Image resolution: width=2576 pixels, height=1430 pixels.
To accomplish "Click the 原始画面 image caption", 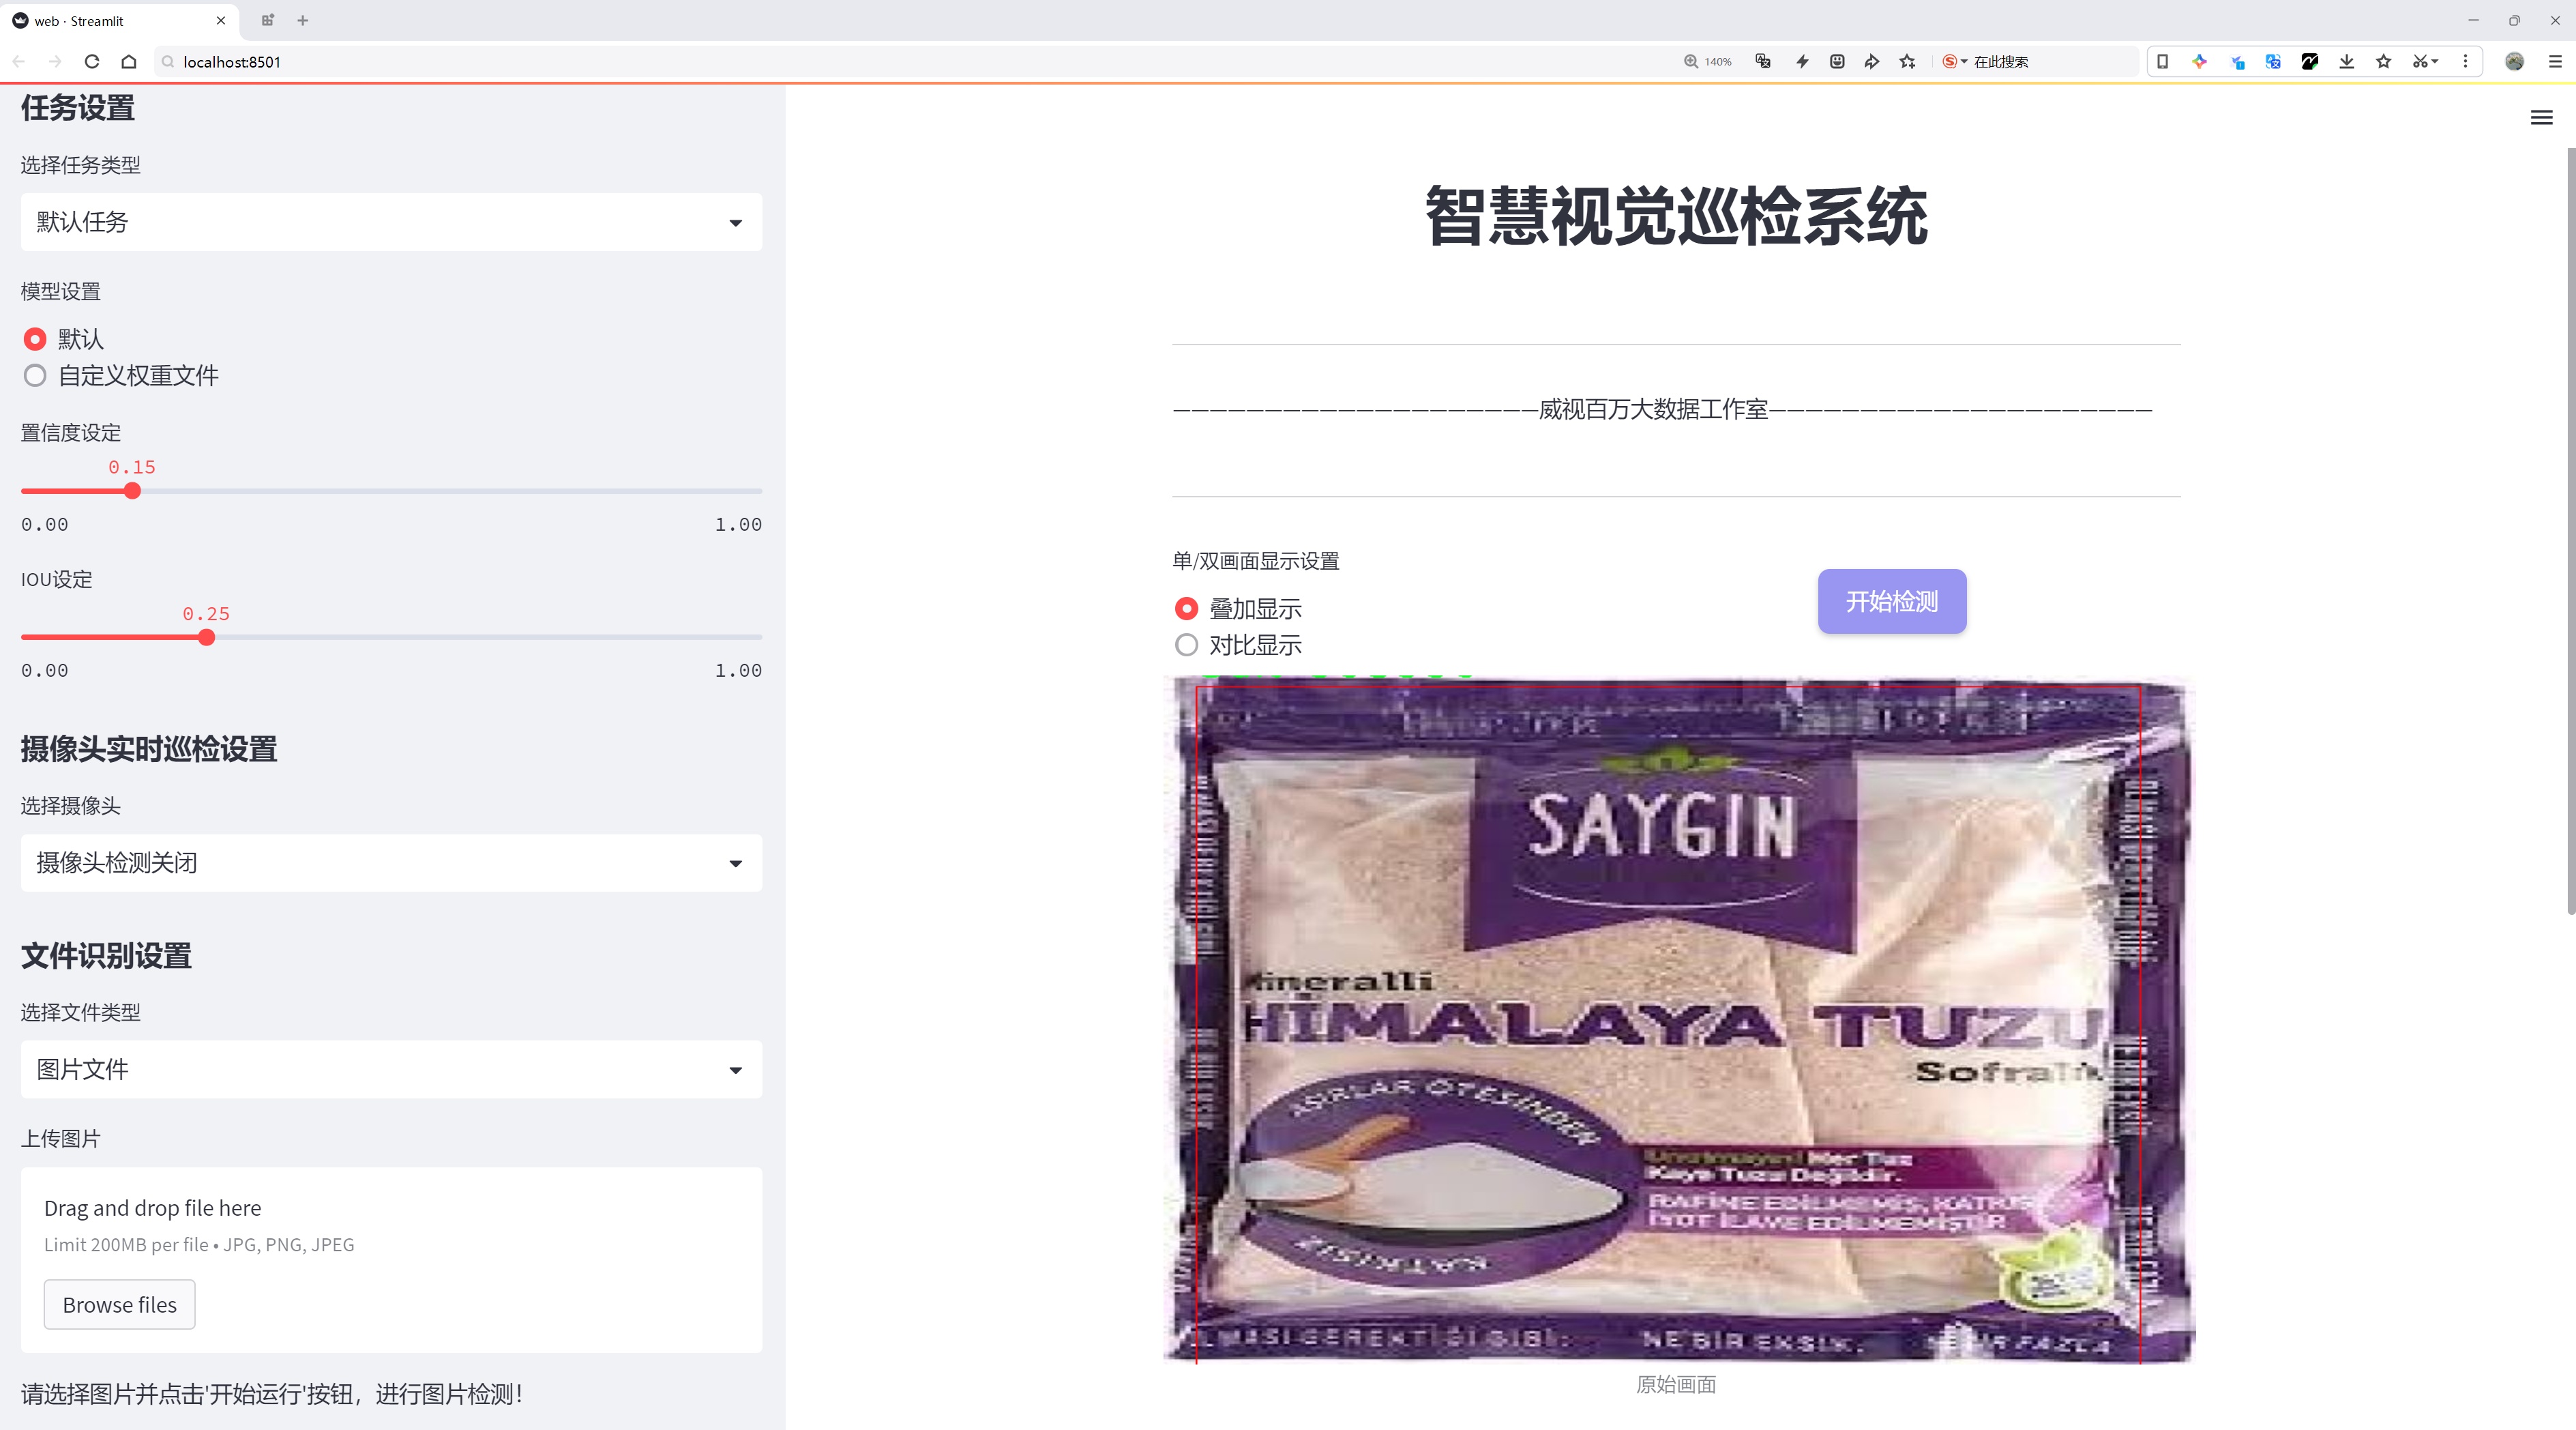I will point(1676,1385).
